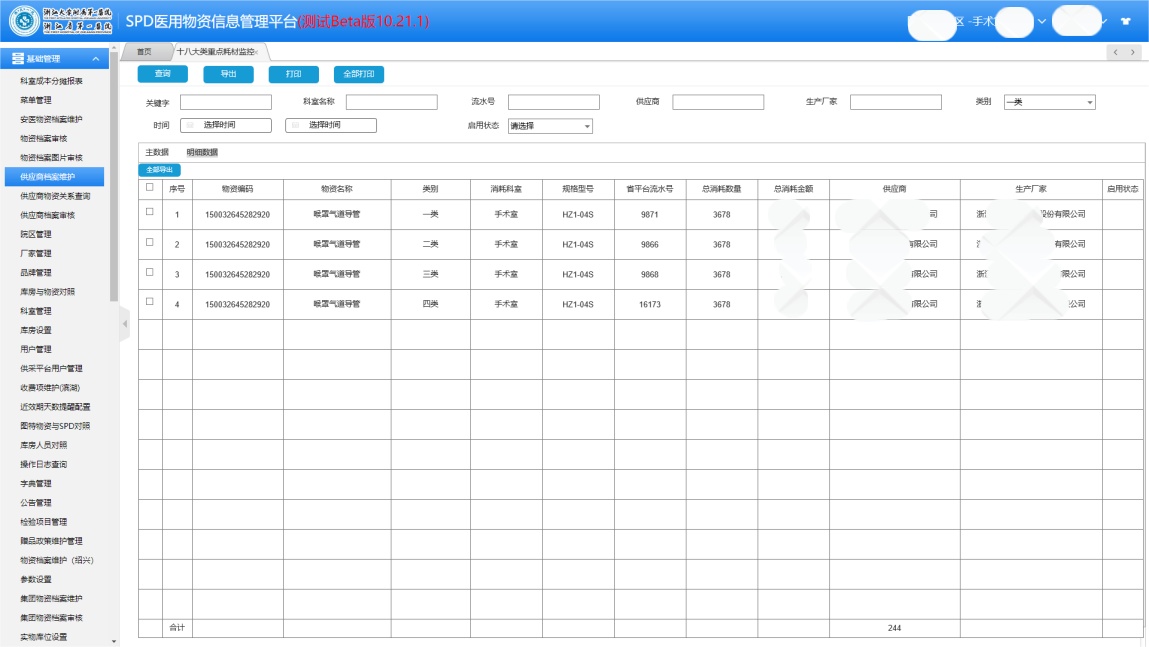This screenshot has width=1149, height=647.
Task: Tick the select-all checkbox in table header
Action: tap(150, 187)
